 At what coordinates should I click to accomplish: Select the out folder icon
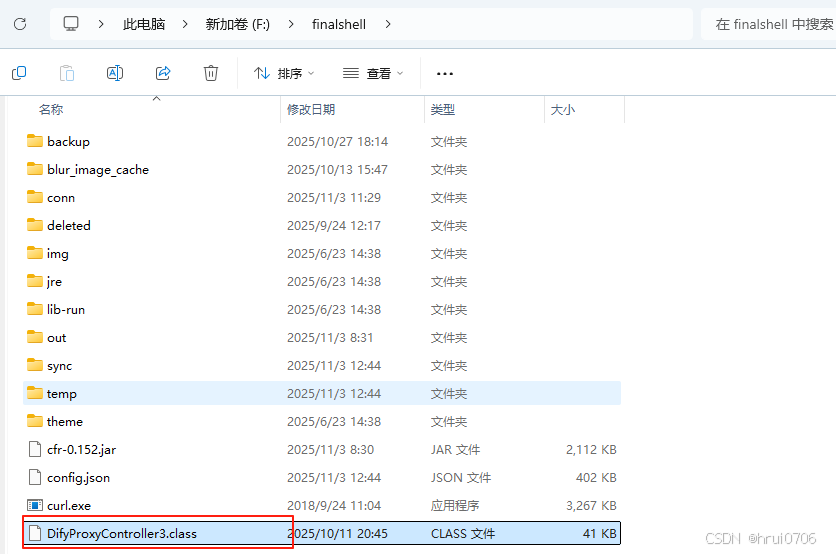coord(35,337)
